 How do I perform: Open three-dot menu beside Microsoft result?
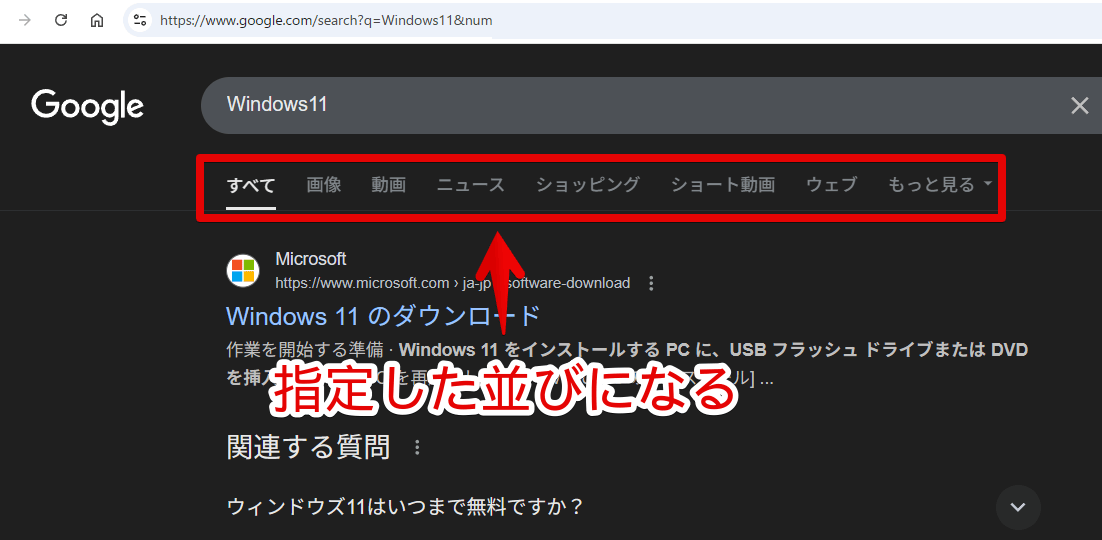651,283
